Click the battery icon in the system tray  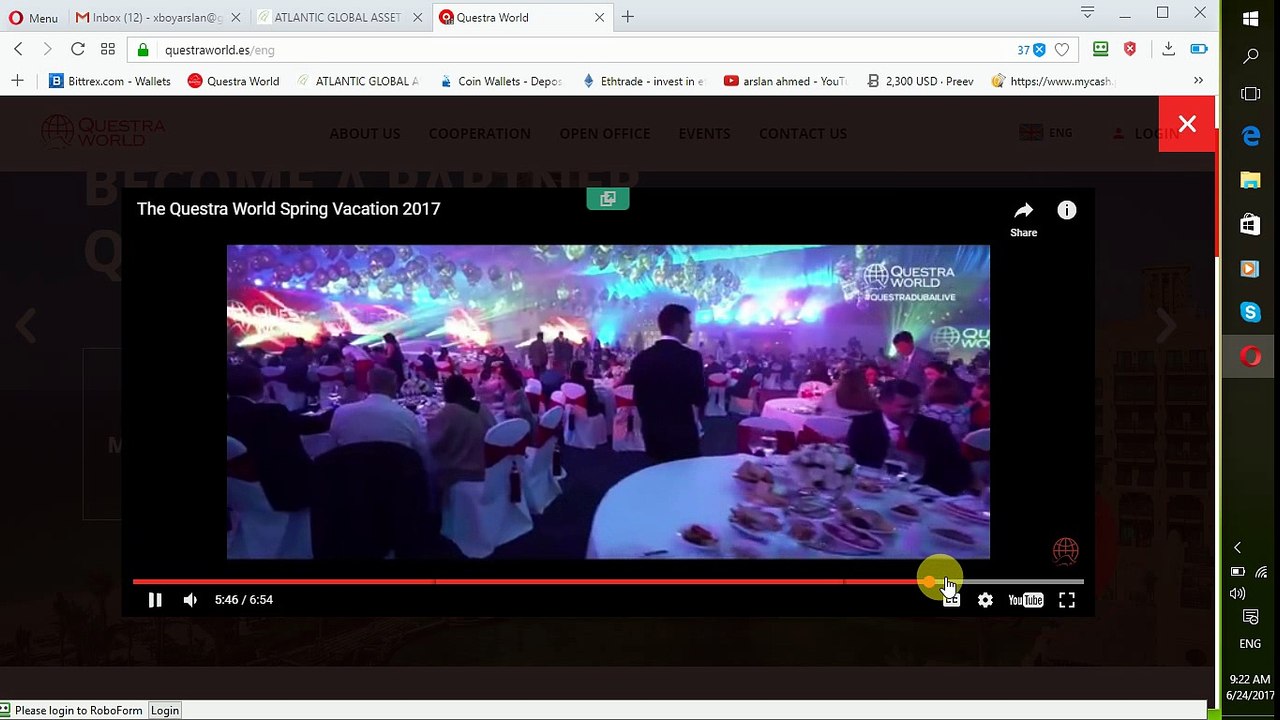click(1237, 572)
